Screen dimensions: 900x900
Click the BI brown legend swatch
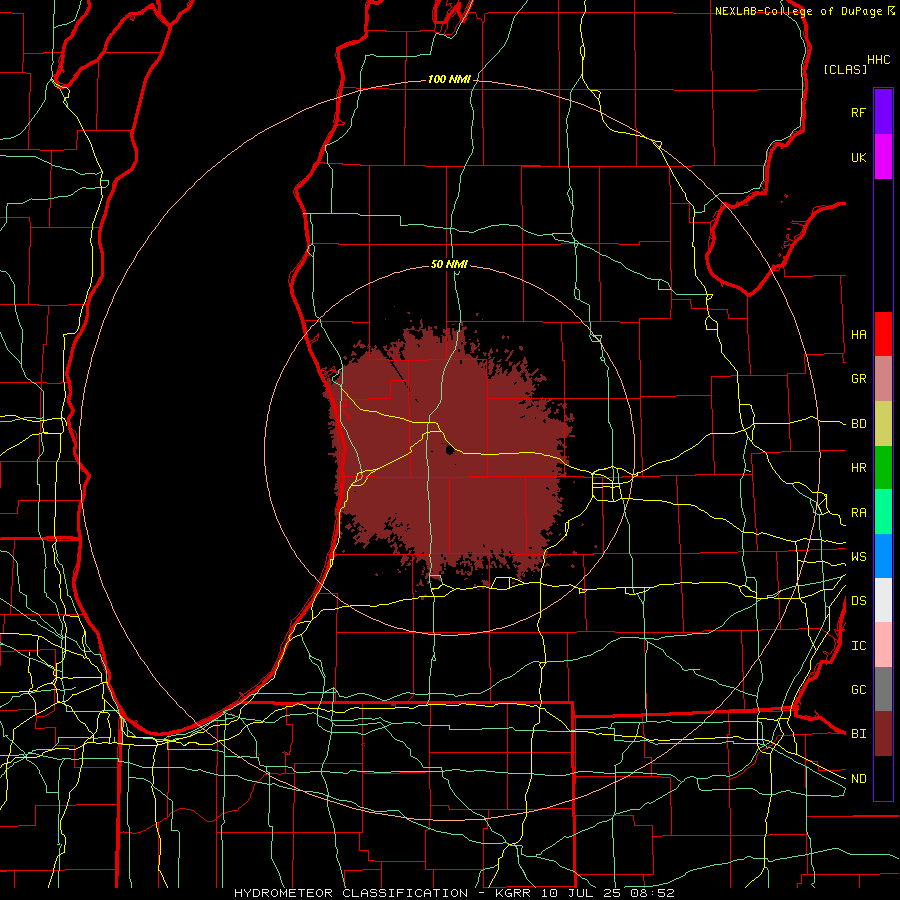pyautogui.click(x=883, y=734)
